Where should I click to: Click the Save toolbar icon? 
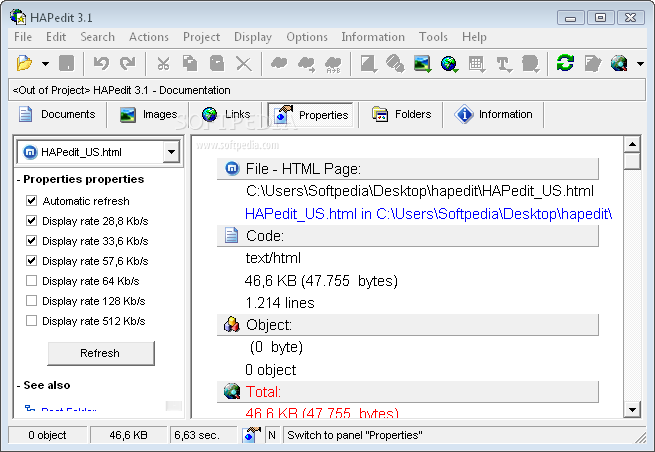tap(66, 63)
